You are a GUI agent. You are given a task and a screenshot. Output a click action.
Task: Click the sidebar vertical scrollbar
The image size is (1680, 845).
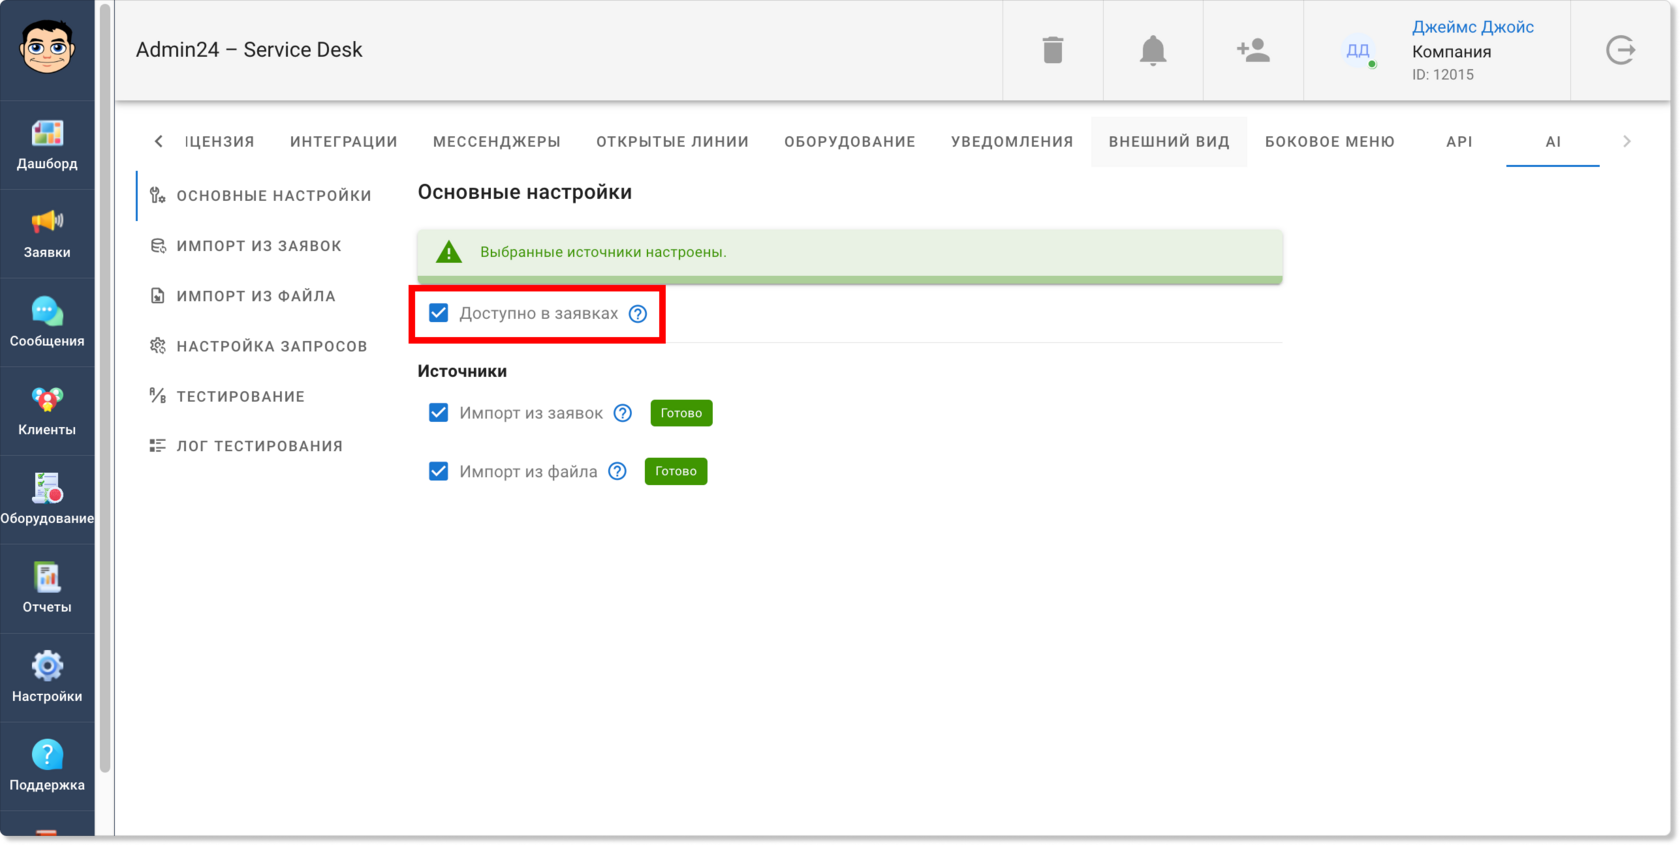tap(105, 388)
